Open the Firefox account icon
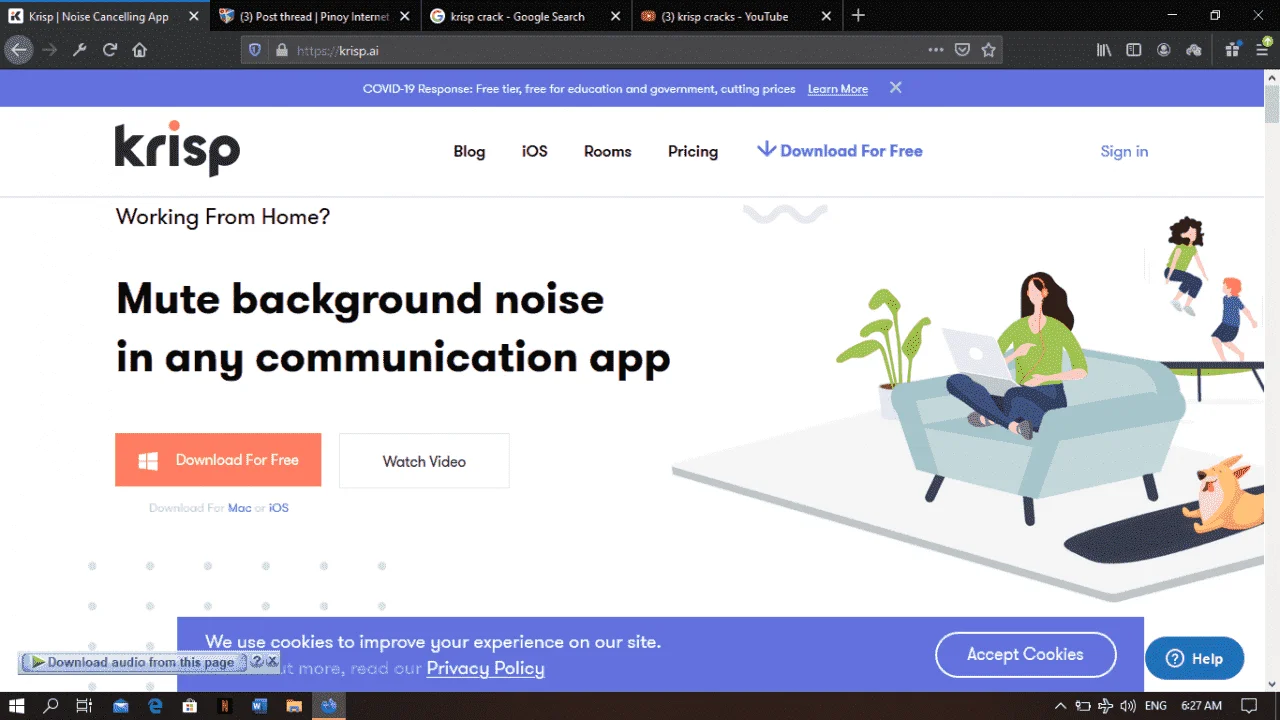 tap(1164, 50)
